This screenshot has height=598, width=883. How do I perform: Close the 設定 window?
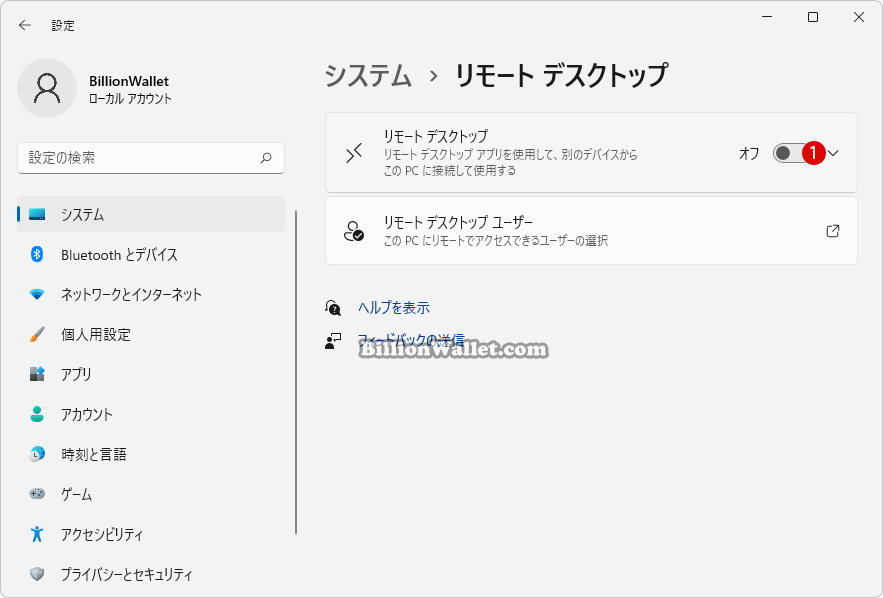pos(859,17)
